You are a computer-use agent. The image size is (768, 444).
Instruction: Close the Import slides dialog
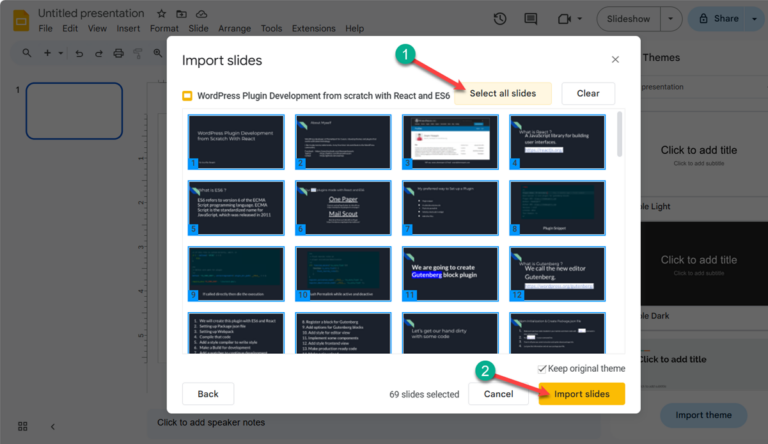tap(615, 59)
